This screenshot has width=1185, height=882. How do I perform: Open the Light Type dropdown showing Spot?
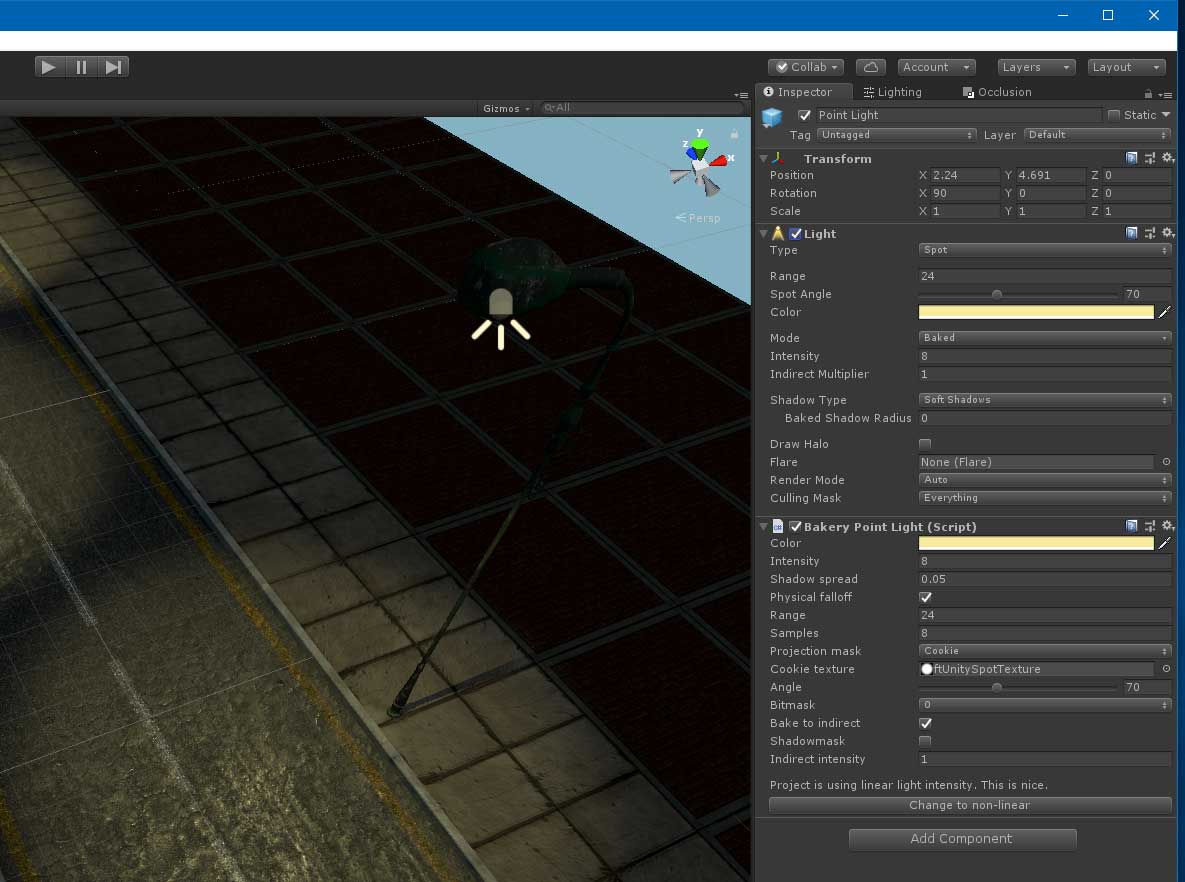pyautogui.click(x=1044, y=250)
